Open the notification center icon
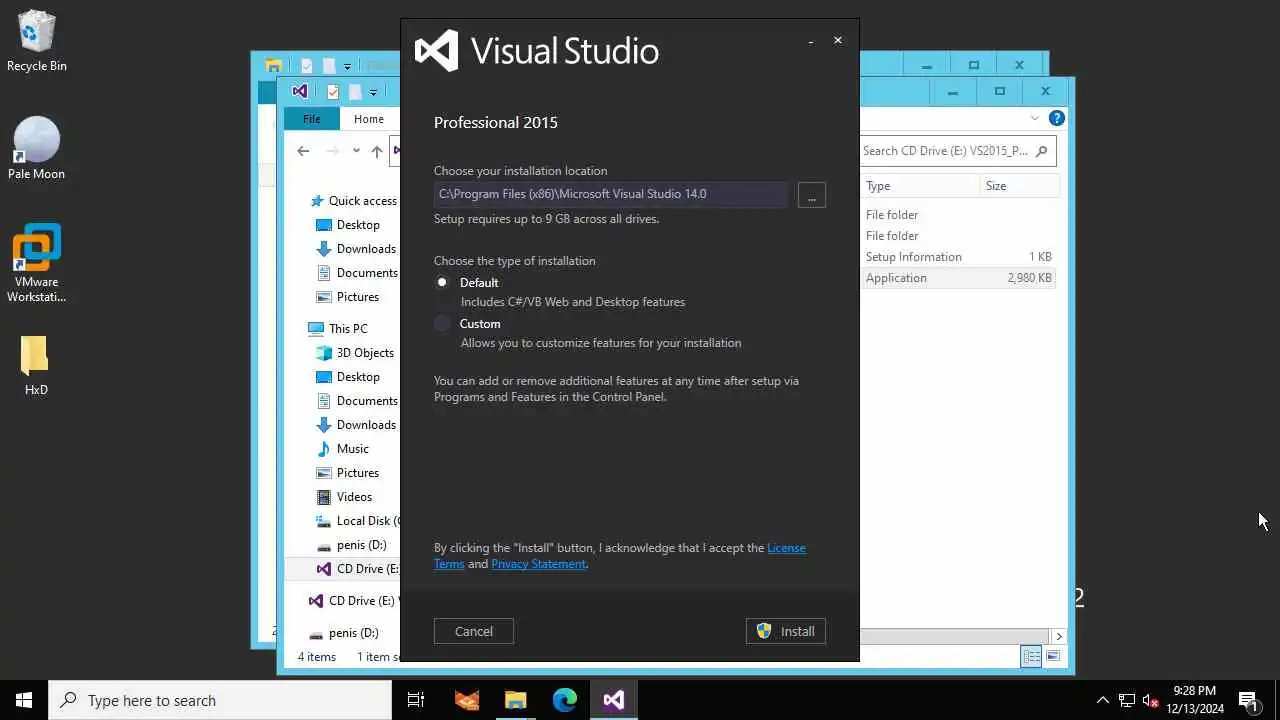Image resolution: width=1280 pixels, height=720 pixels. click(1248, 700)
